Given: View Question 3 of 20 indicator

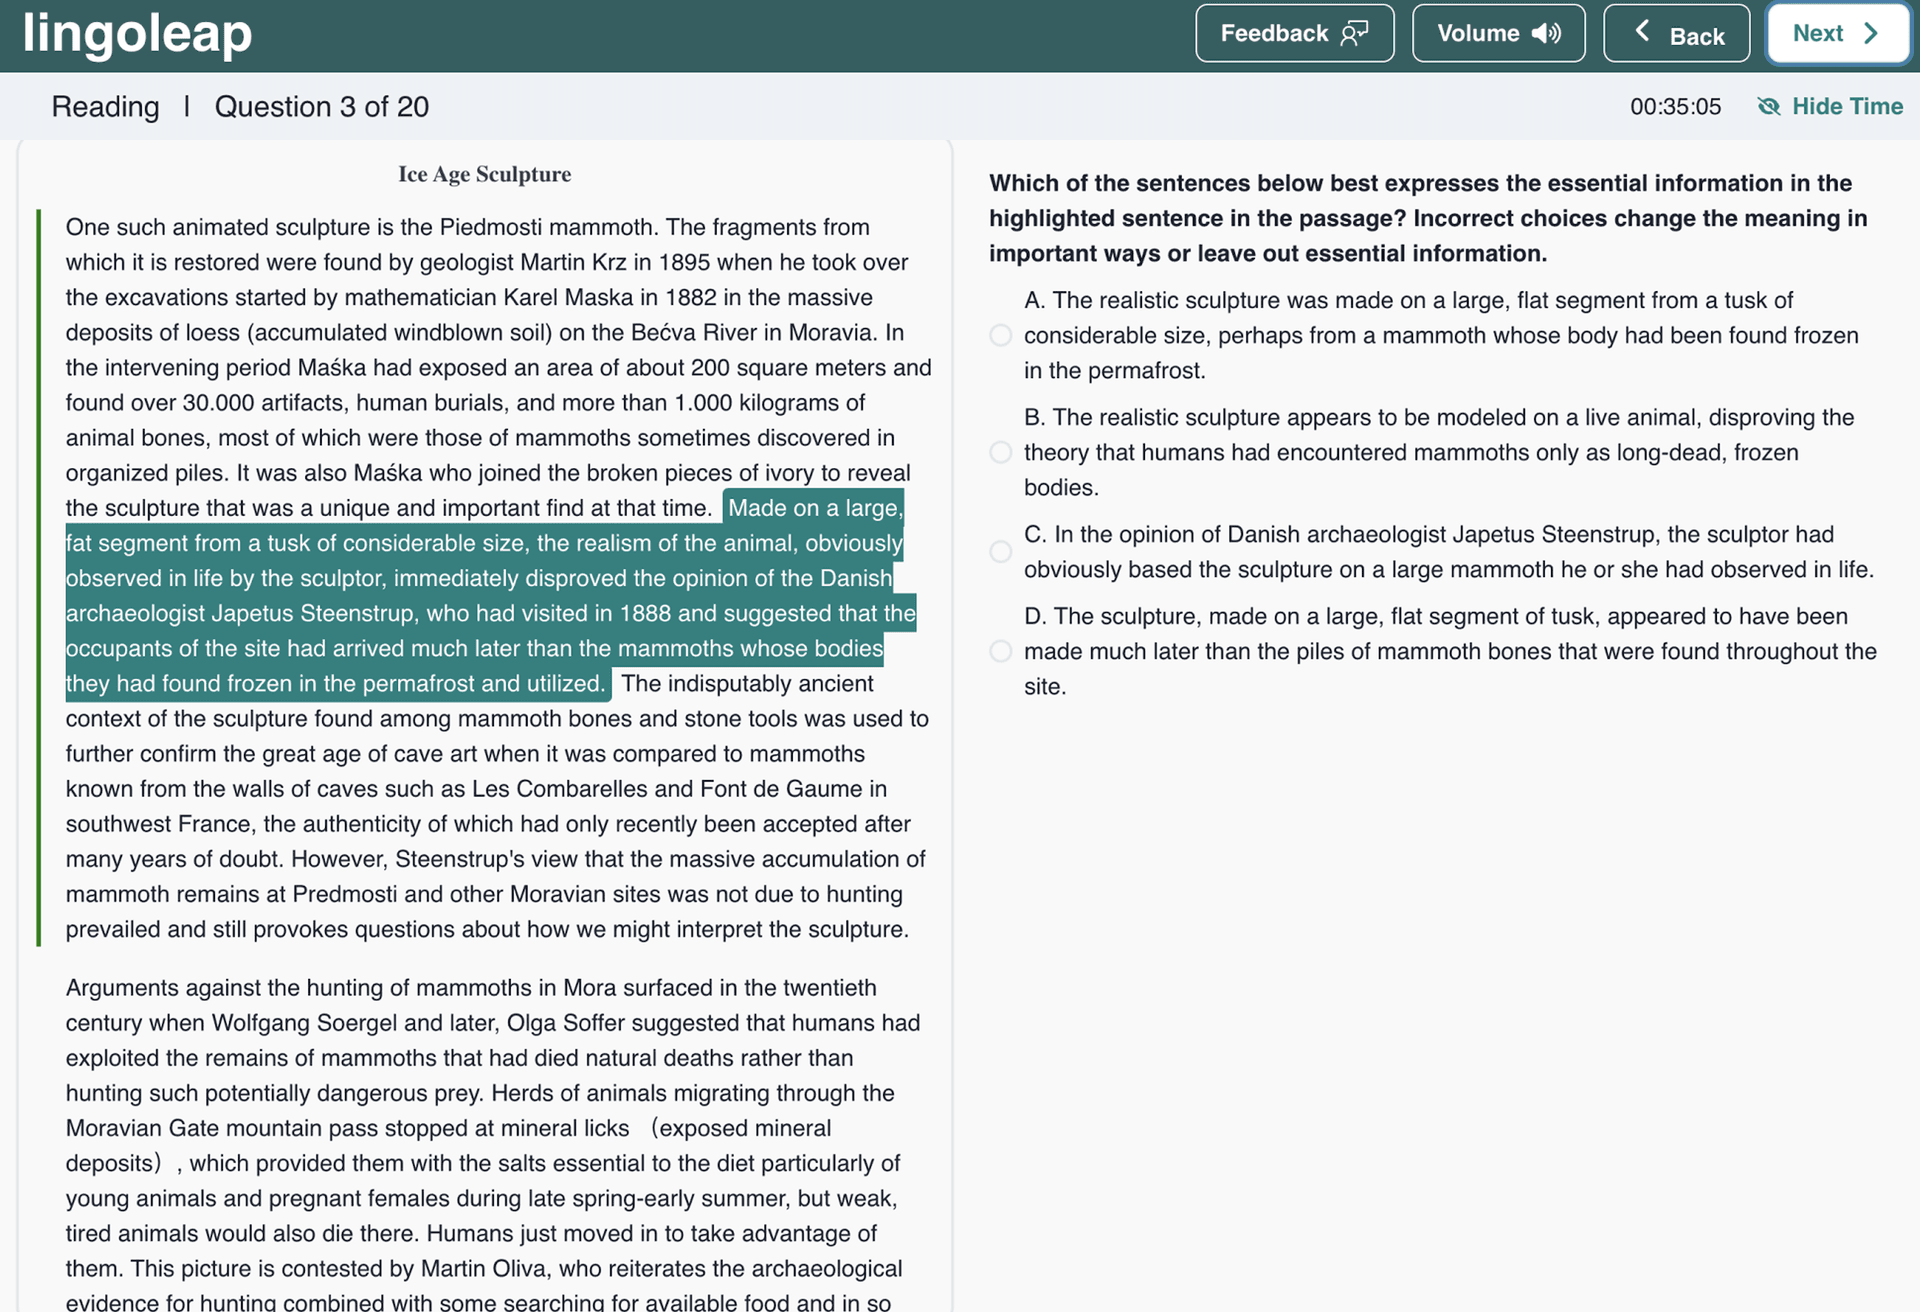Looking at the screenshot, I should coord(321,107).
